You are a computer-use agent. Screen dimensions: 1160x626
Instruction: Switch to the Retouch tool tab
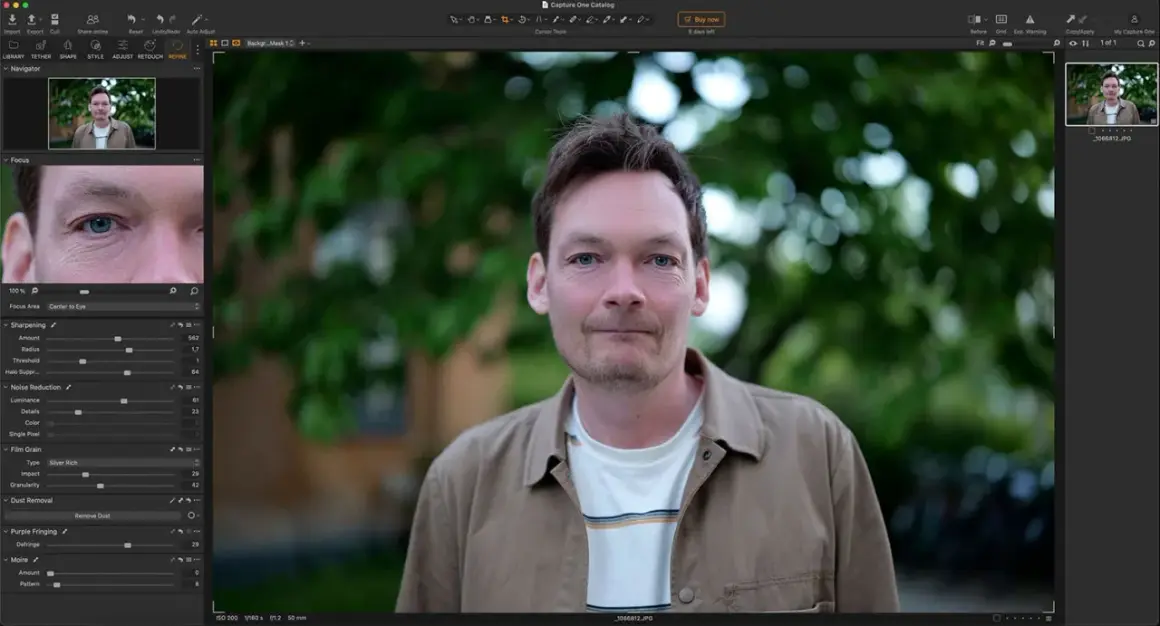[x=150, y=49]
